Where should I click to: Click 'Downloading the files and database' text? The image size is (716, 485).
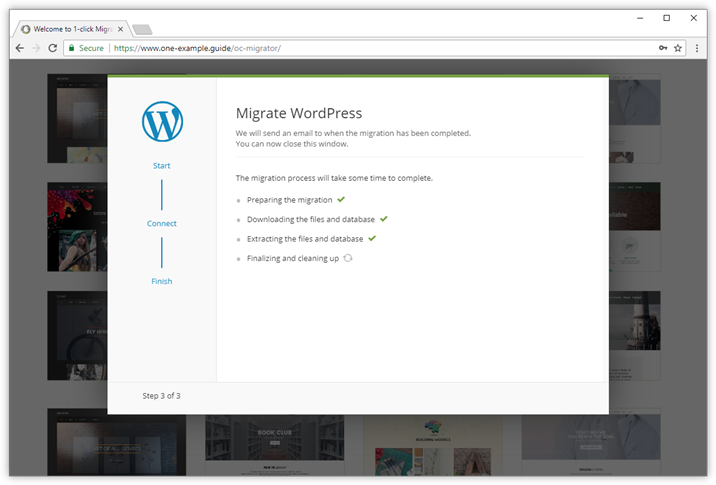tap(311, 219)
